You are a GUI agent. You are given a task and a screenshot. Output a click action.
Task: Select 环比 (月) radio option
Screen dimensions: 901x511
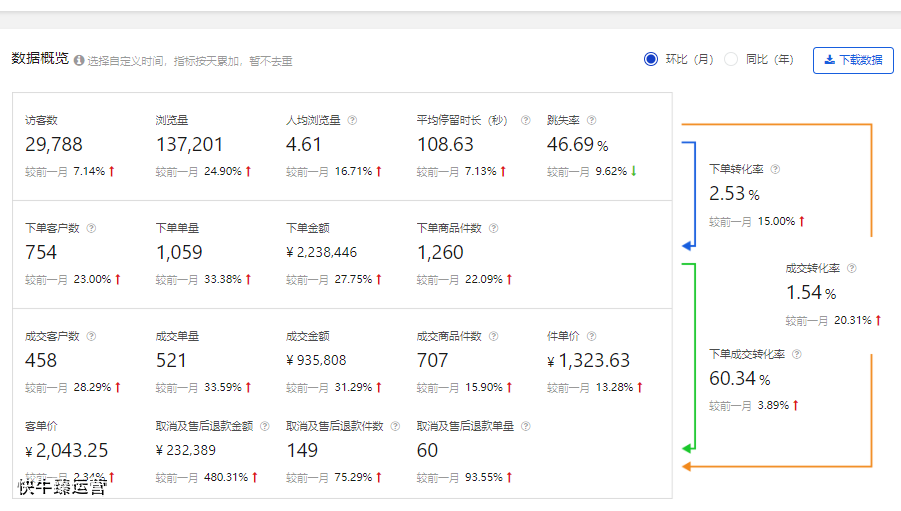tap(651, 59)
